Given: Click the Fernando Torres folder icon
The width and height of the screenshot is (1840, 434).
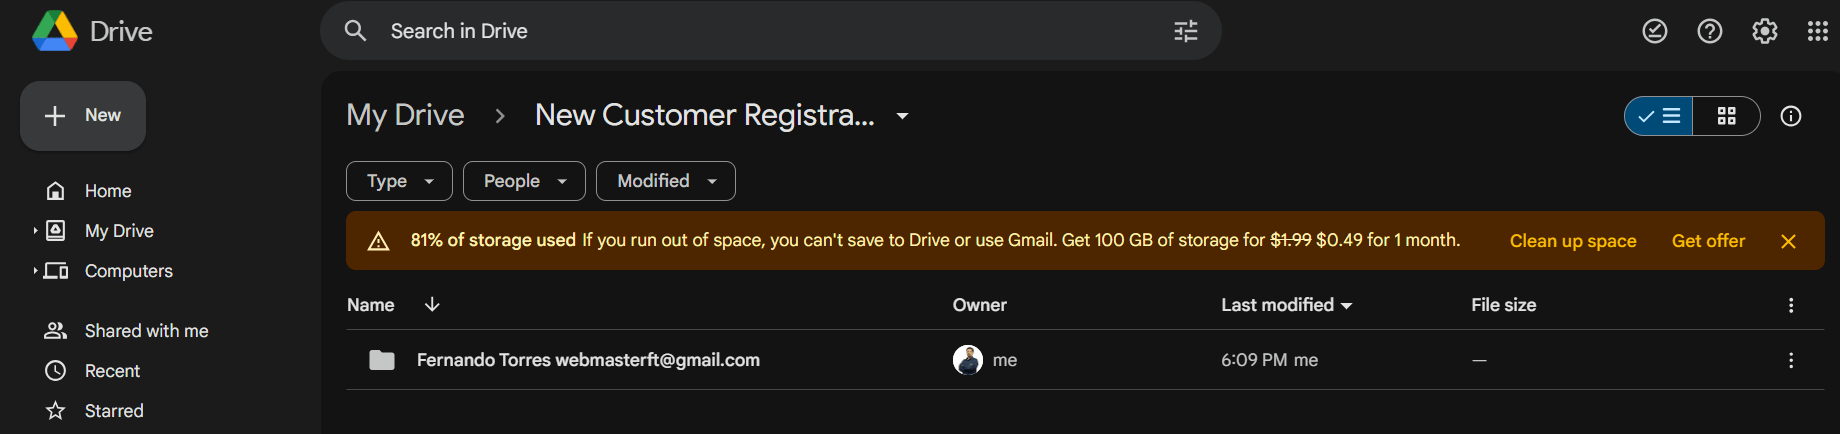Looking at the screenshot, I should pyautogui.click(x=382, y=360).
